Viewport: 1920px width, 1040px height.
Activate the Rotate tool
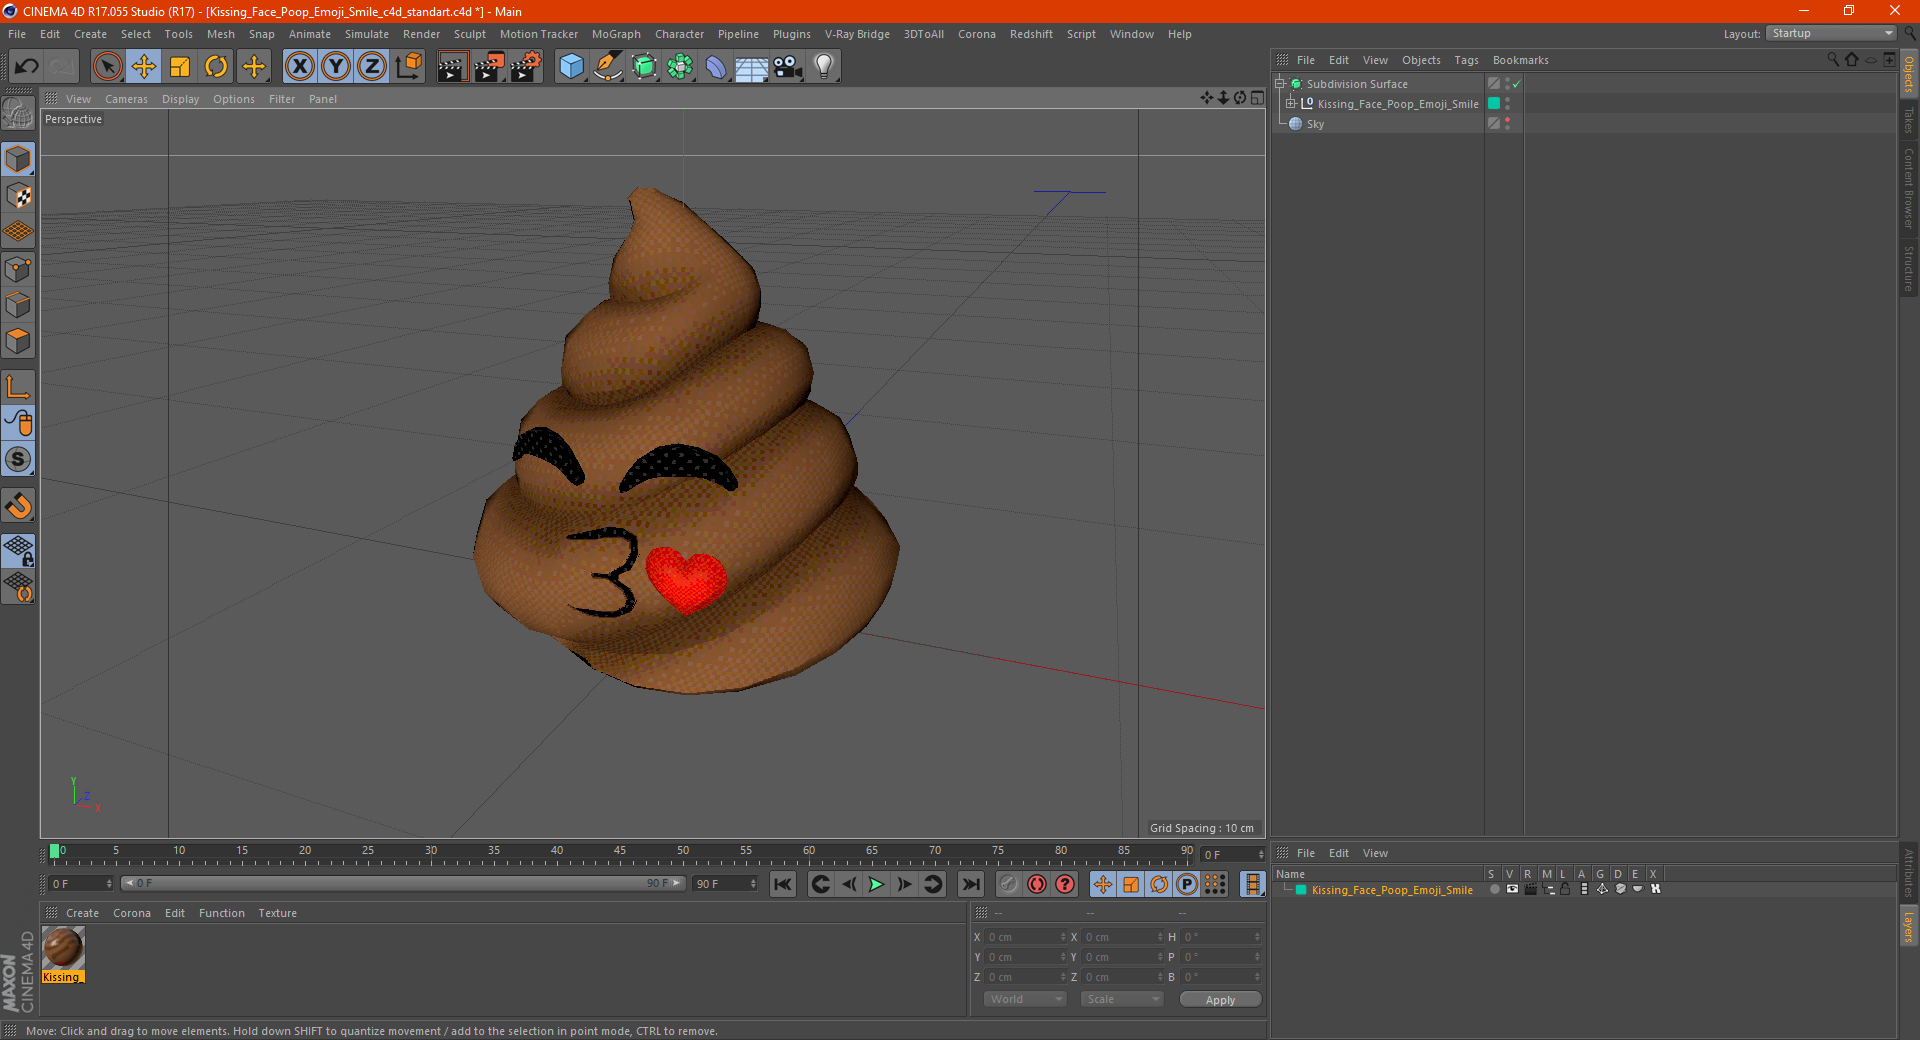tap(216, 67)
